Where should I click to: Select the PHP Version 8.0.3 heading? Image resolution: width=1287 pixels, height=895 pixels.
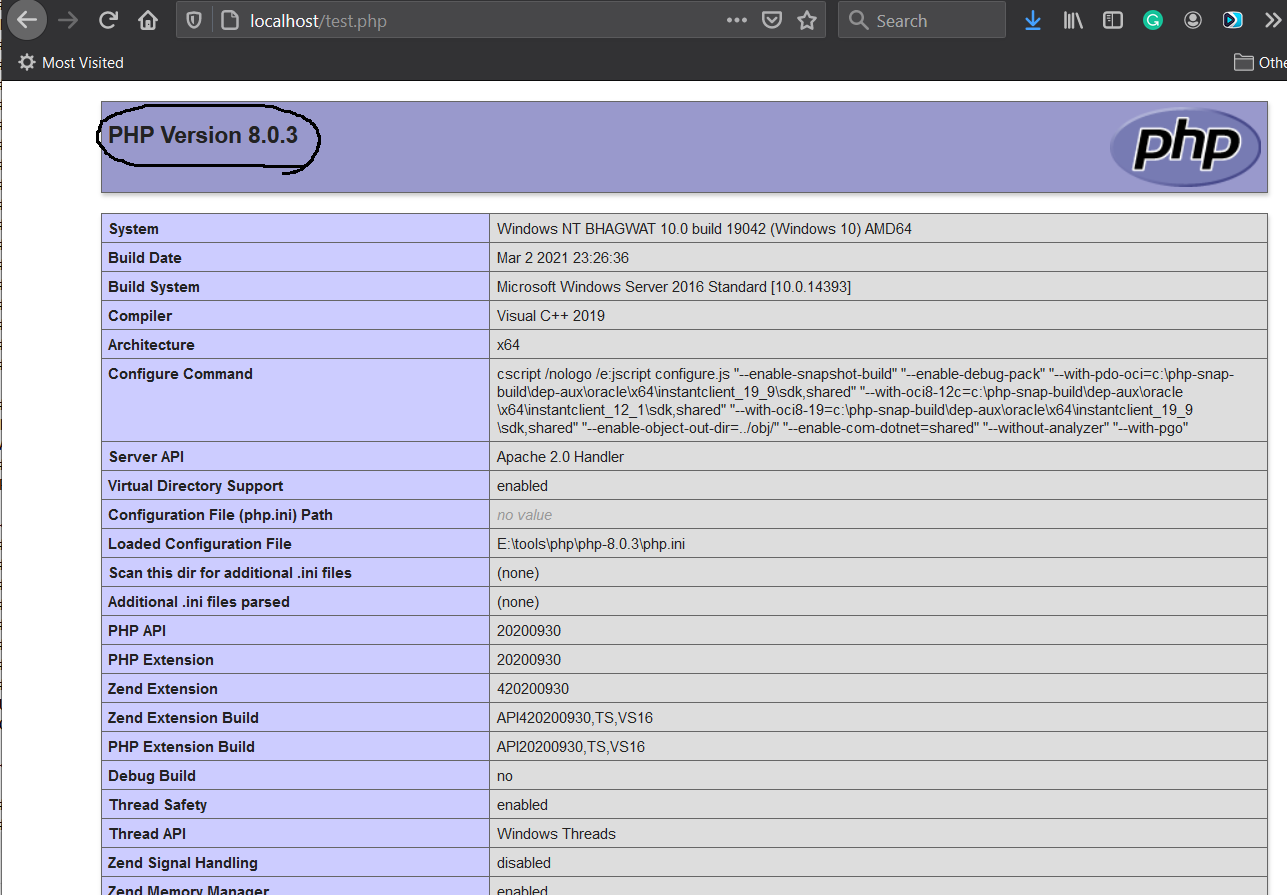(x=203, y=135)
